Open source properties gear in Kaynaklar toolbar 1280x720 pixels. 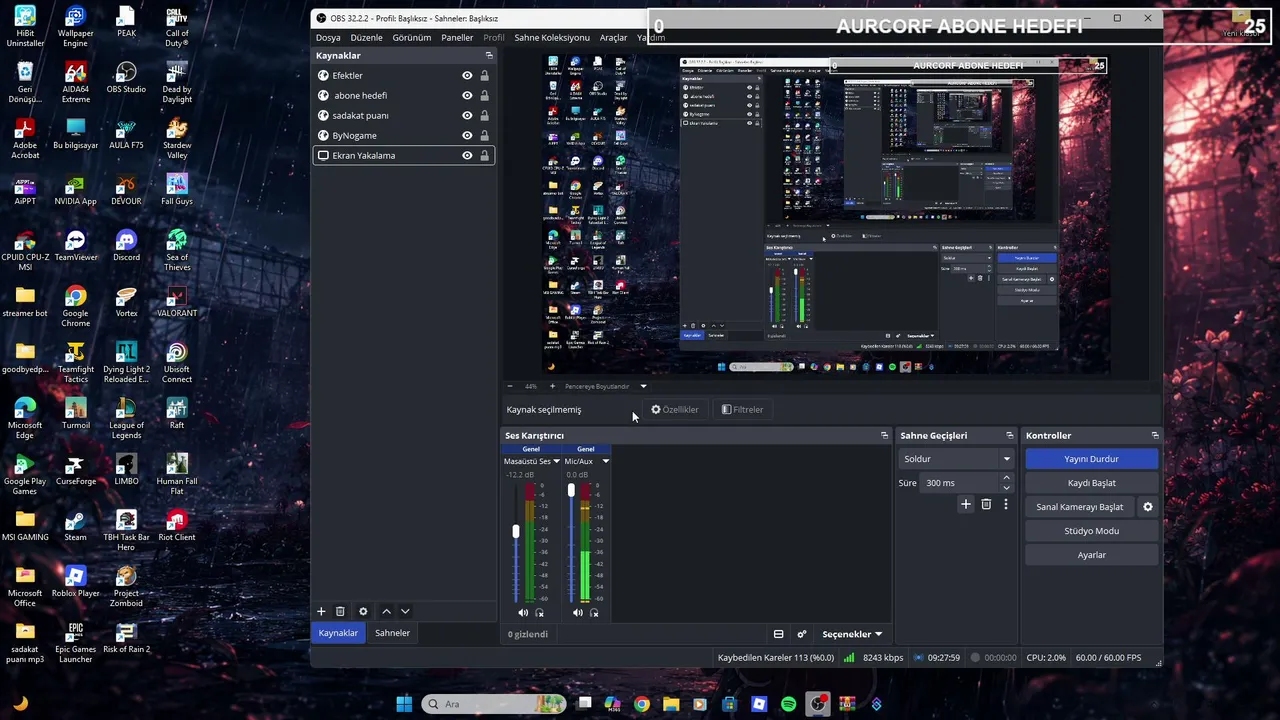point(363,611)
